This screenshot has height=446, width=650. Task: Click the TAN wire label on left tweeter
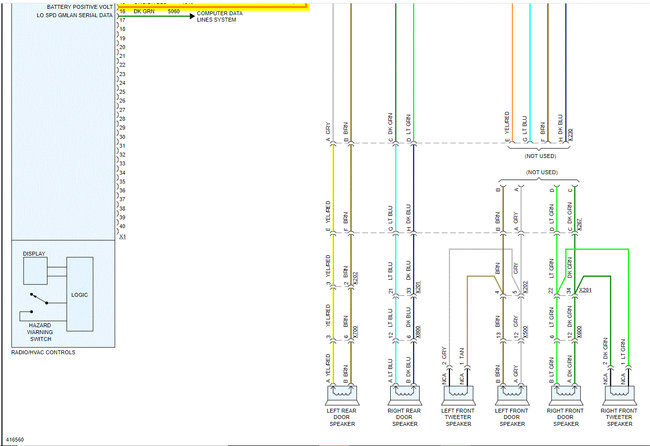point(462,353)
